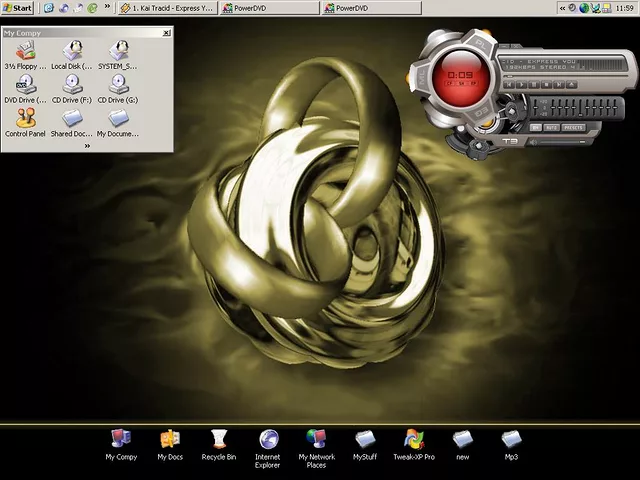Image resolution: width=640 pixels, height=480 pixels.
Task: Open the equalizer PRESETS menu
Action: (x=574, y=128)
